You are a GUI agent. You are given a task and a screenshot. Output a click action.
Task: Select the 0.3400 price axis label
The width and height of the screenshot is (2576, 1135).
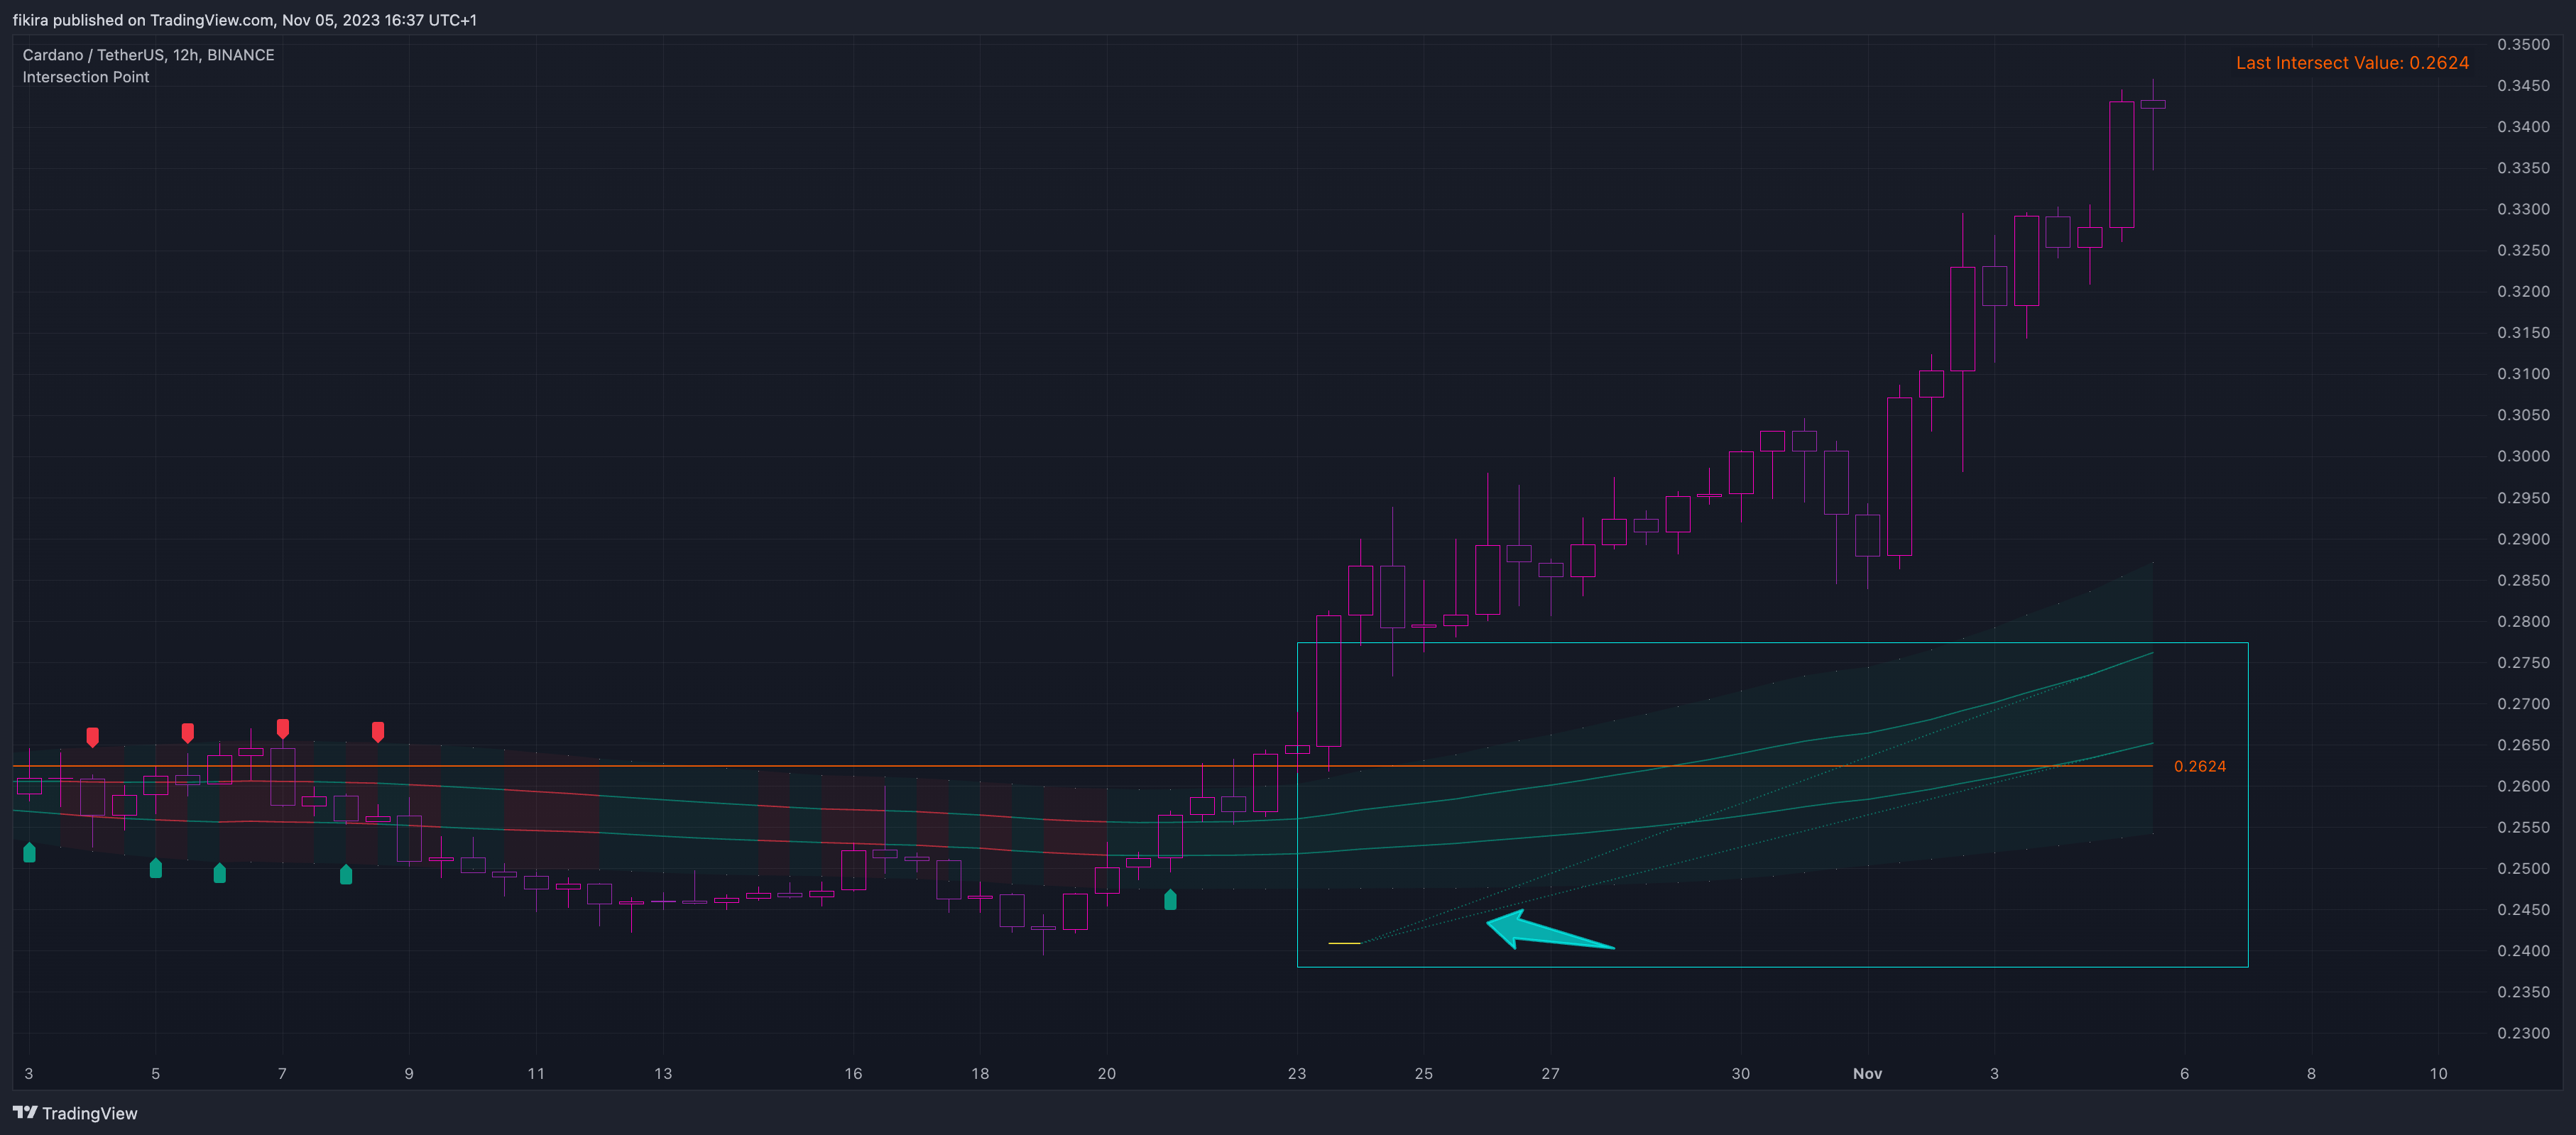click(x=2523, y=127)
